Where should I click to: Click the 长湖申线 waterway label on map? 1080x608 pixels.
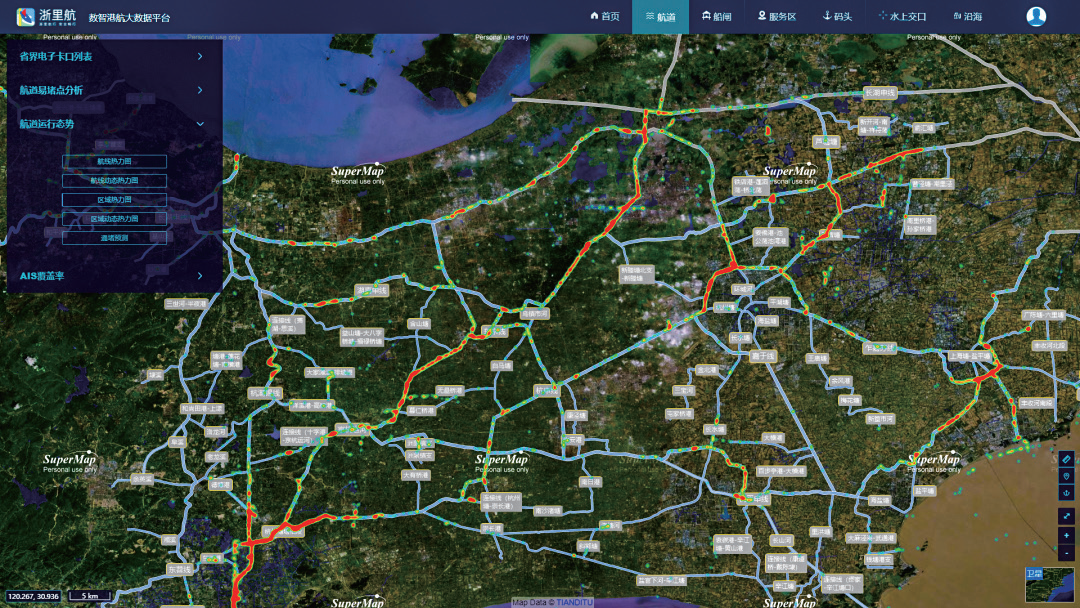(x=880, y=93)
